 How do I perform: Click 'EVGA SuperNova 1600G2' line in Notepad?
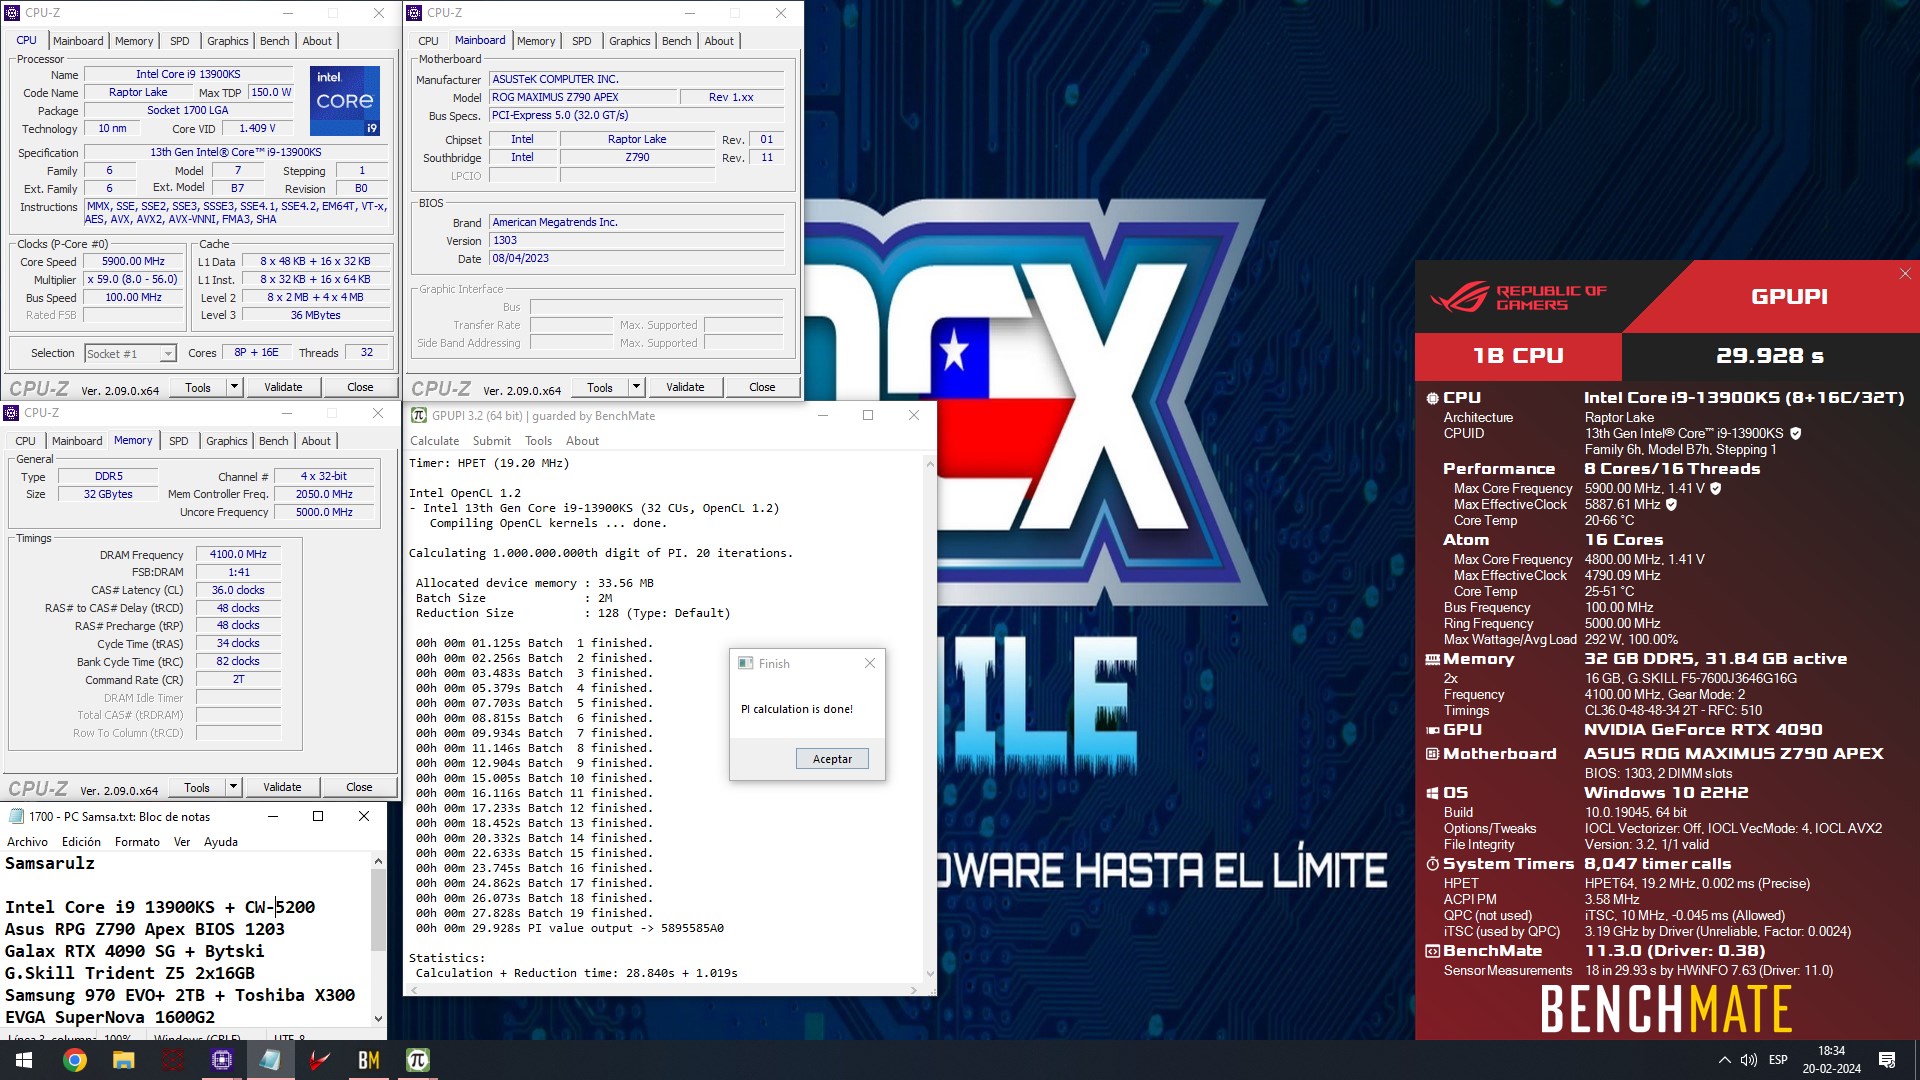[x=110, y=1017]
